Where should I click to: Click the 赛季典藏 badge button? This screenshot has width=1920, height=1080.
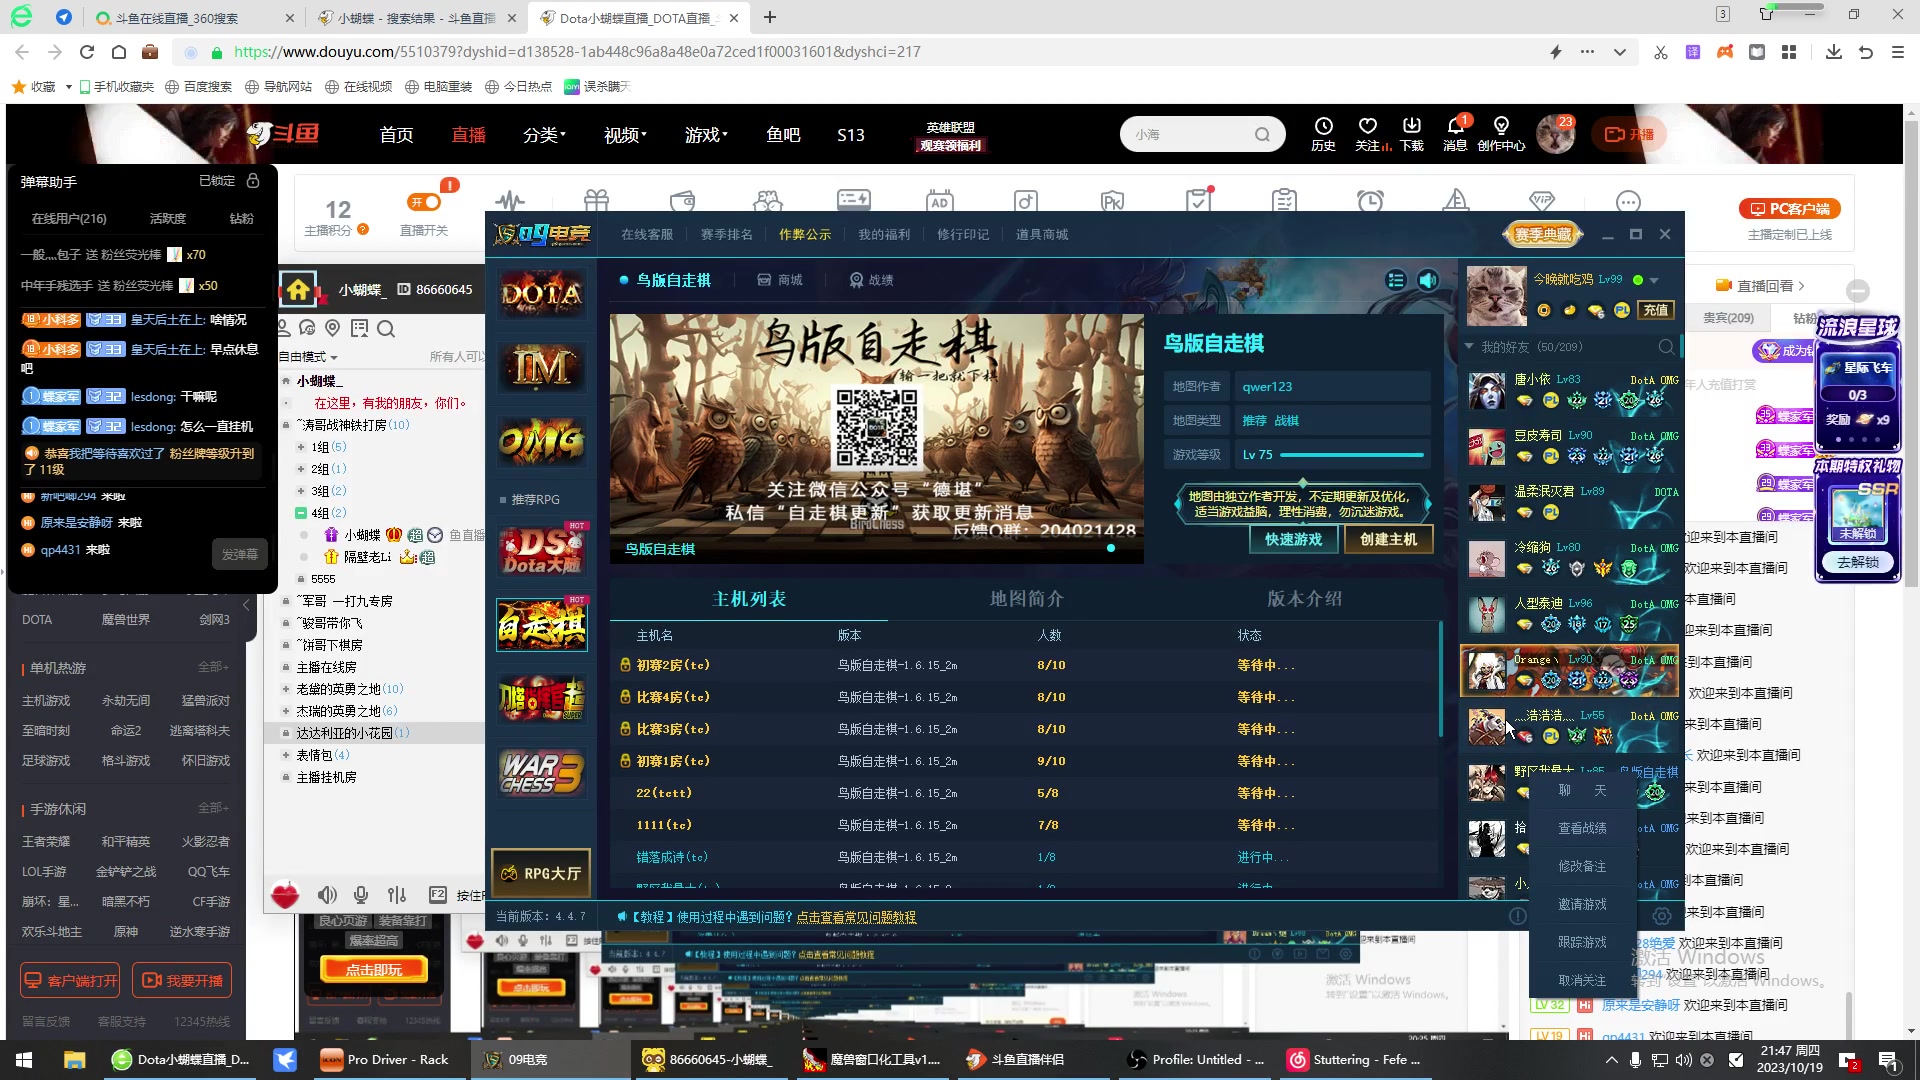1543,234
